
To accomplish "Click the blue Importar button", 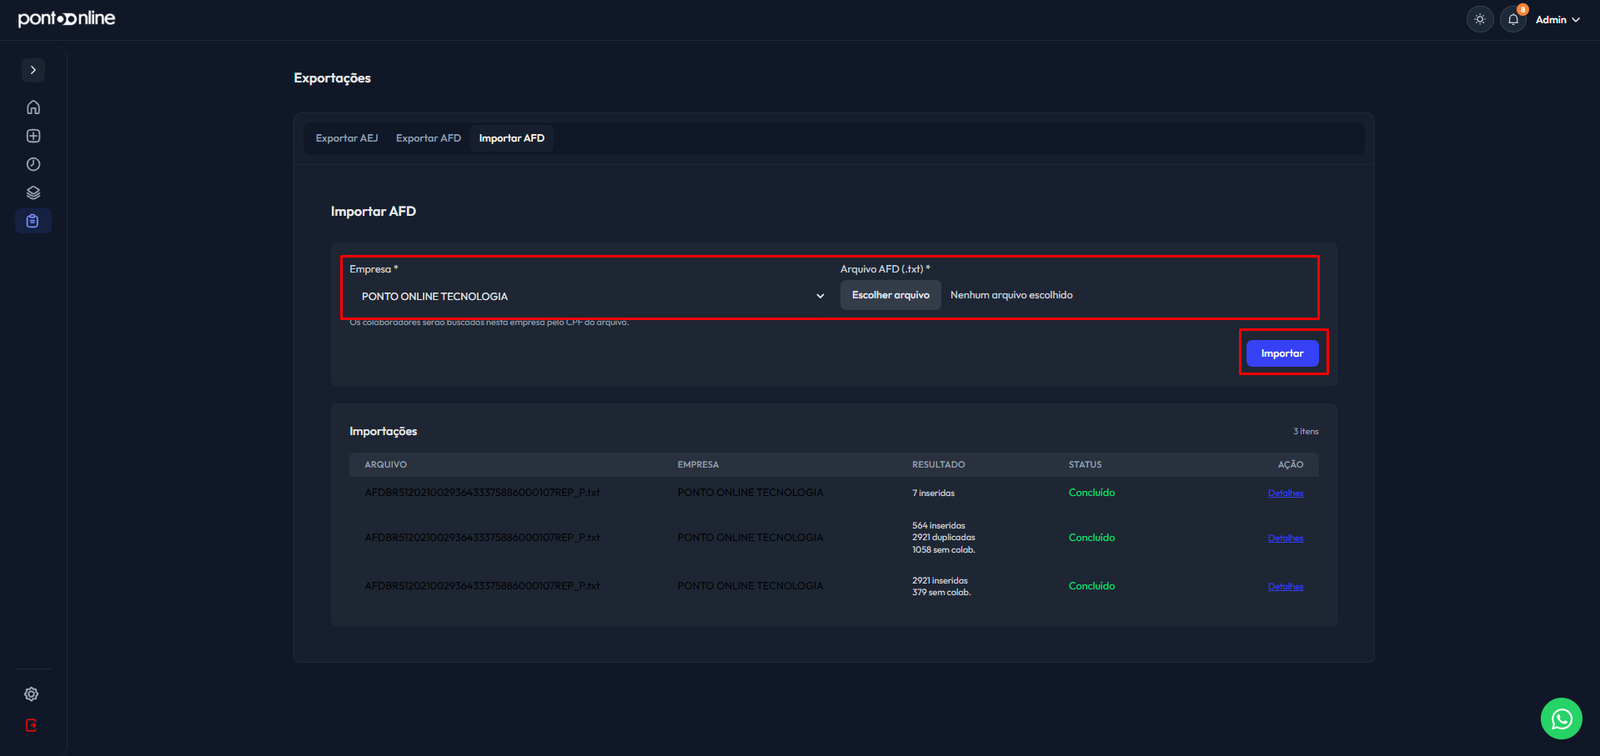I will point(1282,353).
